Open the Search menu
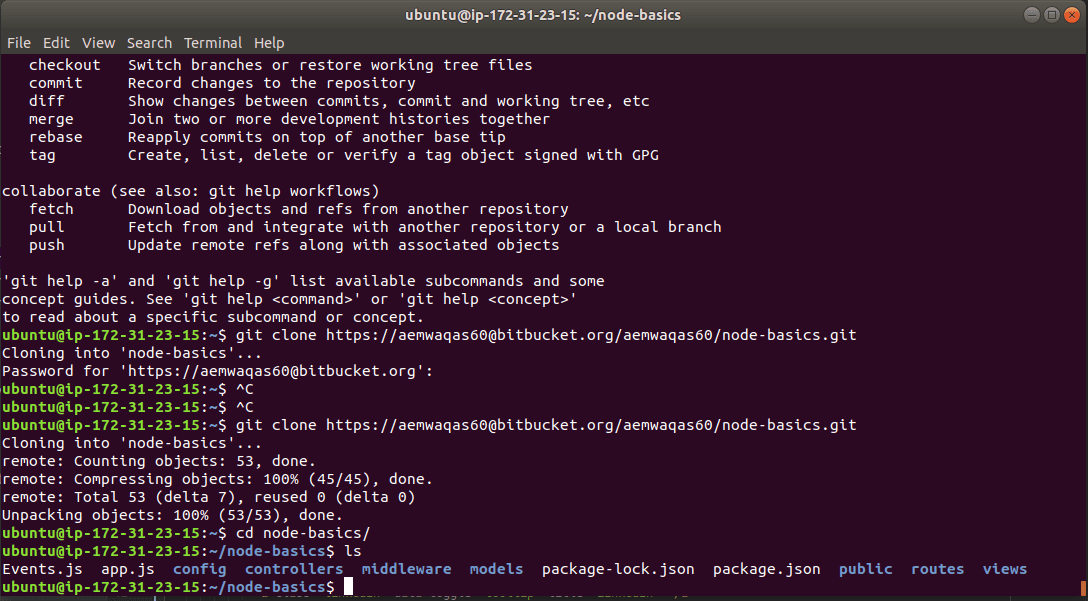Image resolution: width=1088 pixels, height=601 pixels. [x=149, y=43]
